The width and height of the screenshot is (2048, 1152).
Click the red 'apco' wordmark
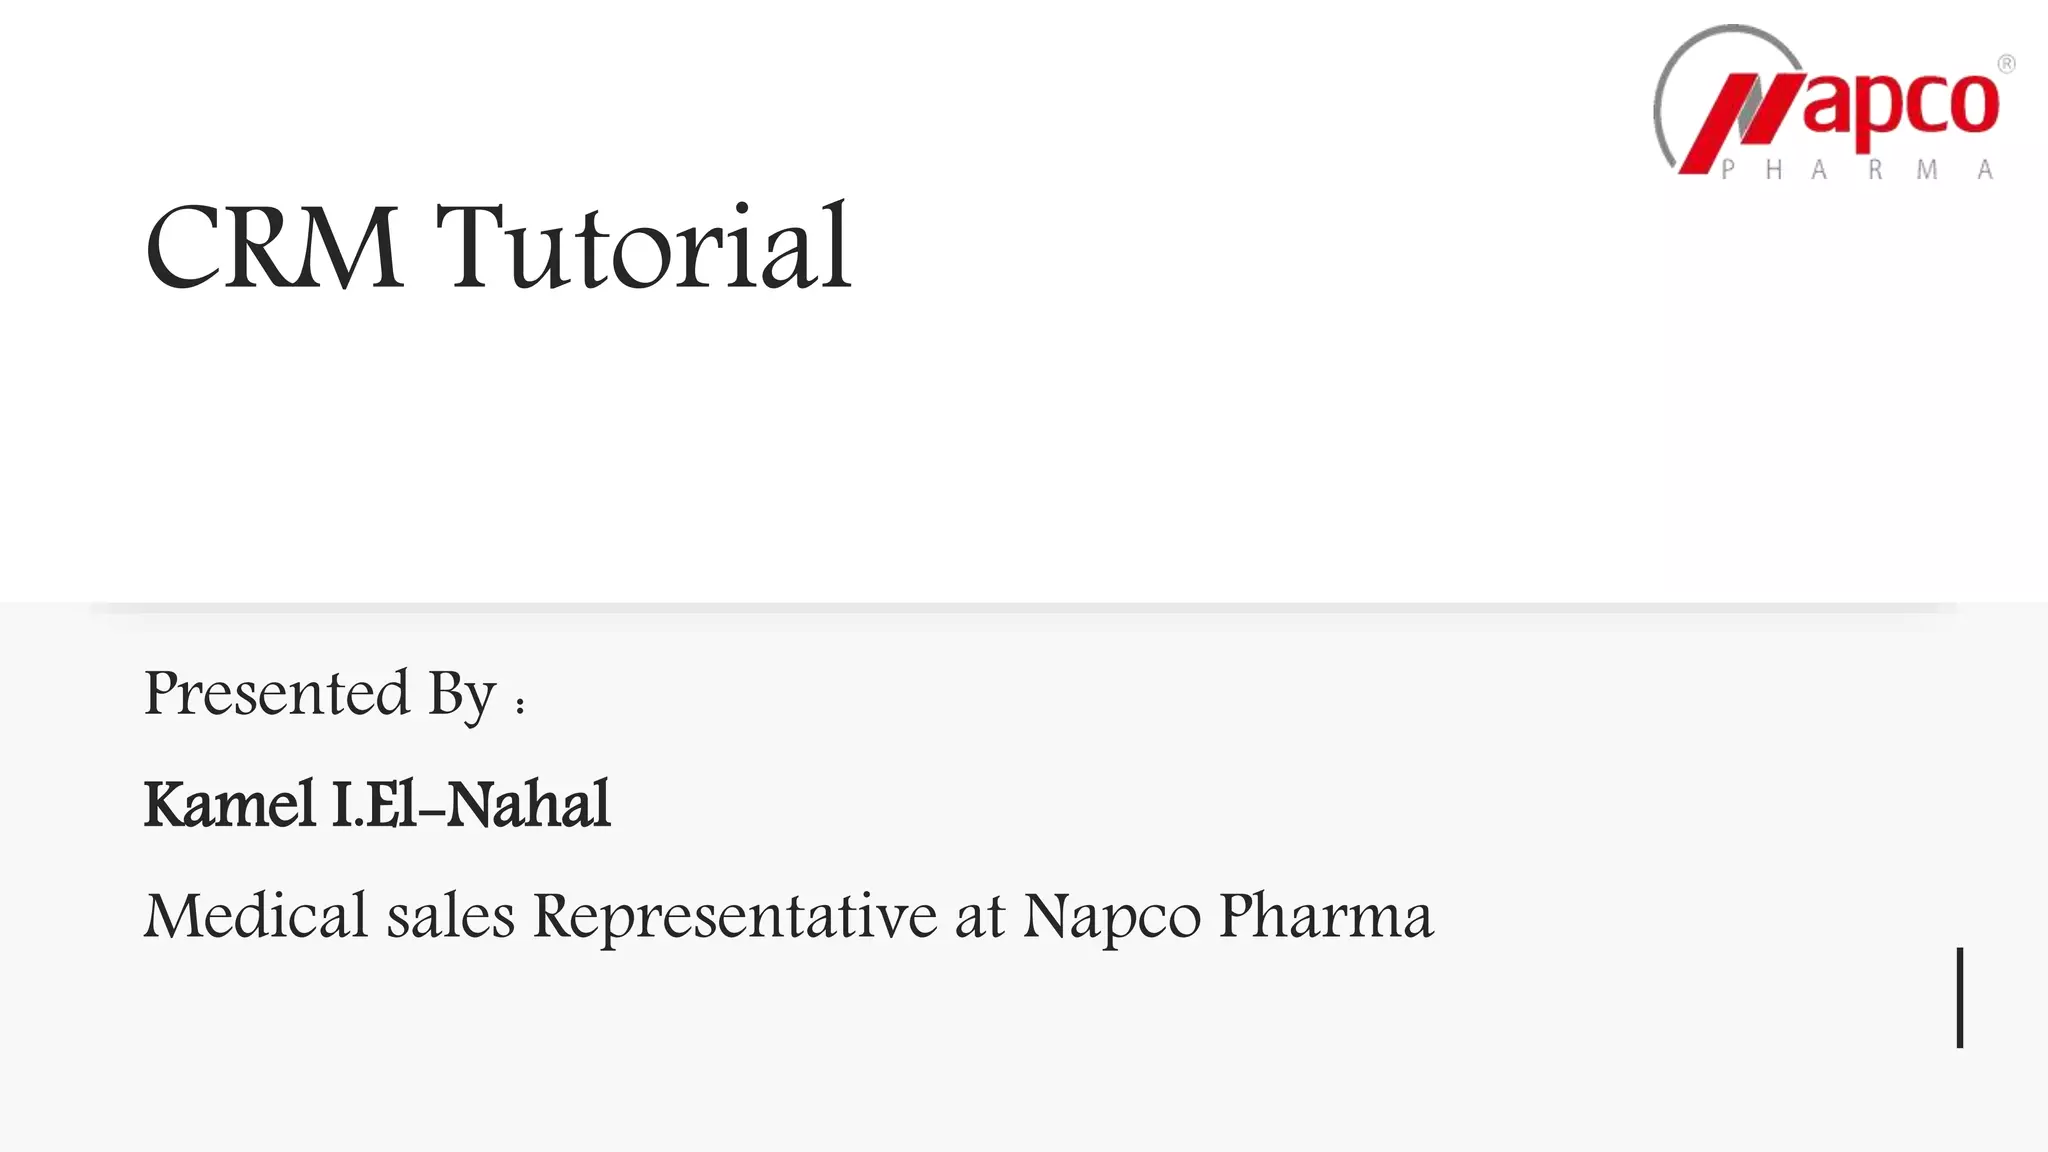tap(1900, 104)
